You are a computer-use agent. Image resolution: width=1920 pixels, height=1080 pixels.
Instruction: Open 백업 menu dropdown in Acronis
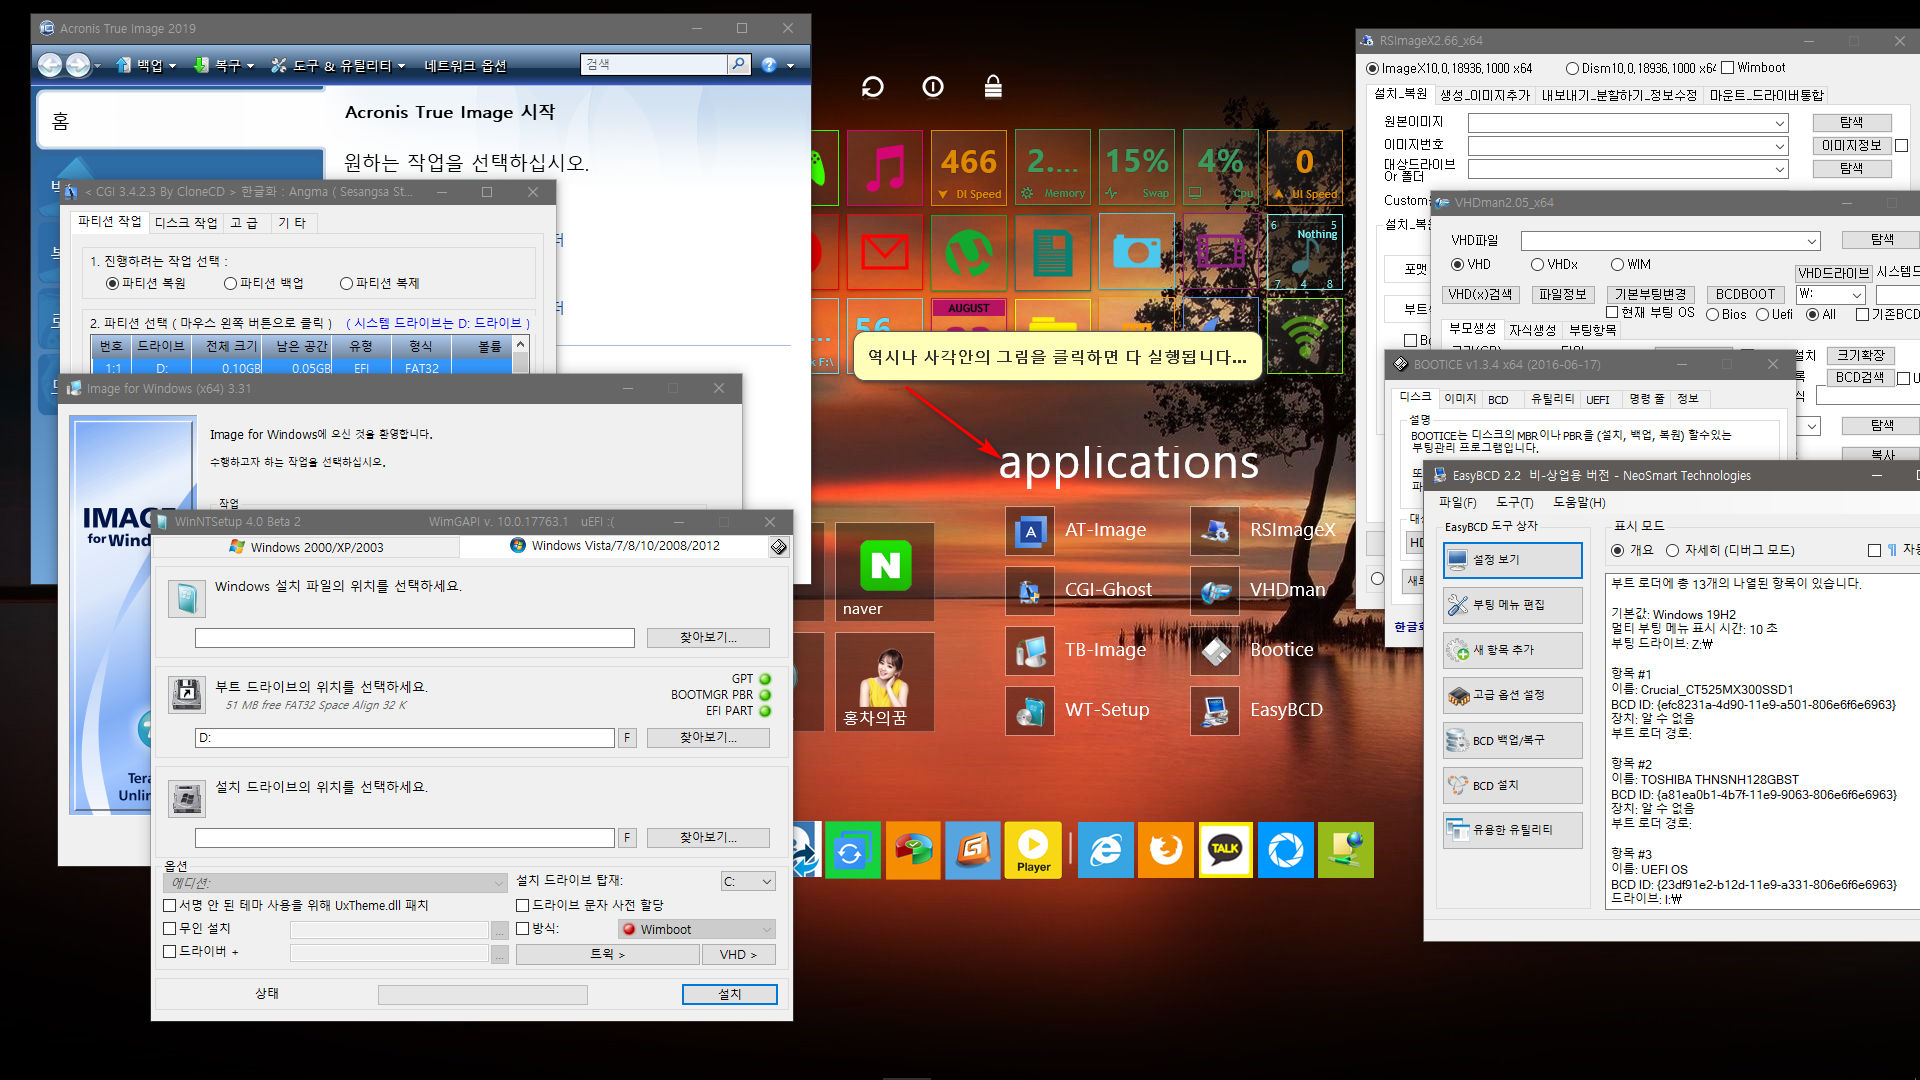tap(147, 66)
